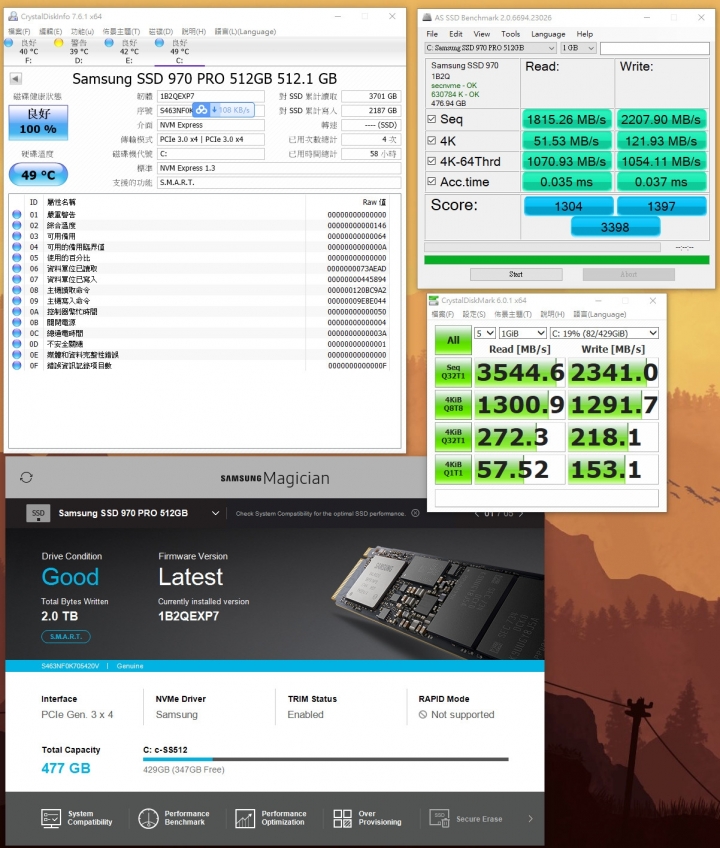Click the blue 100 % health status box
The width and height of the screenshot is (720, 848).
(38, 123)
